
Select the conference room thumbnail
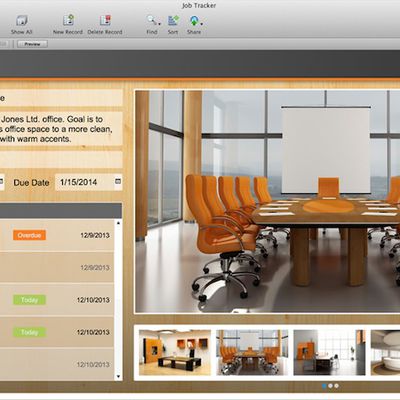(x=252, y=352)
